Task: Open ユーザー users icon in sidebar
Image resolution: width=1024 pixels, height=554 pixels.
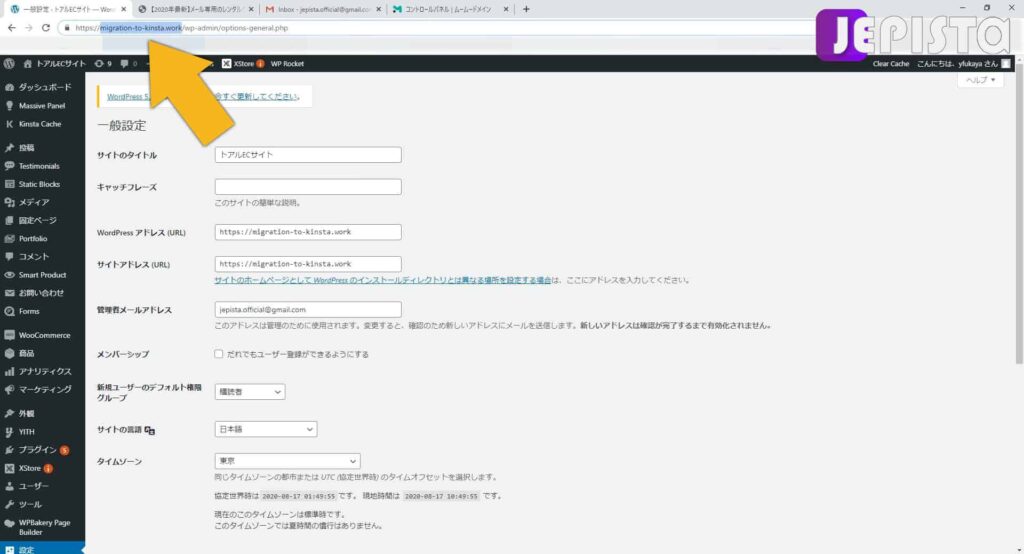Action: click(x=9, y=486)
